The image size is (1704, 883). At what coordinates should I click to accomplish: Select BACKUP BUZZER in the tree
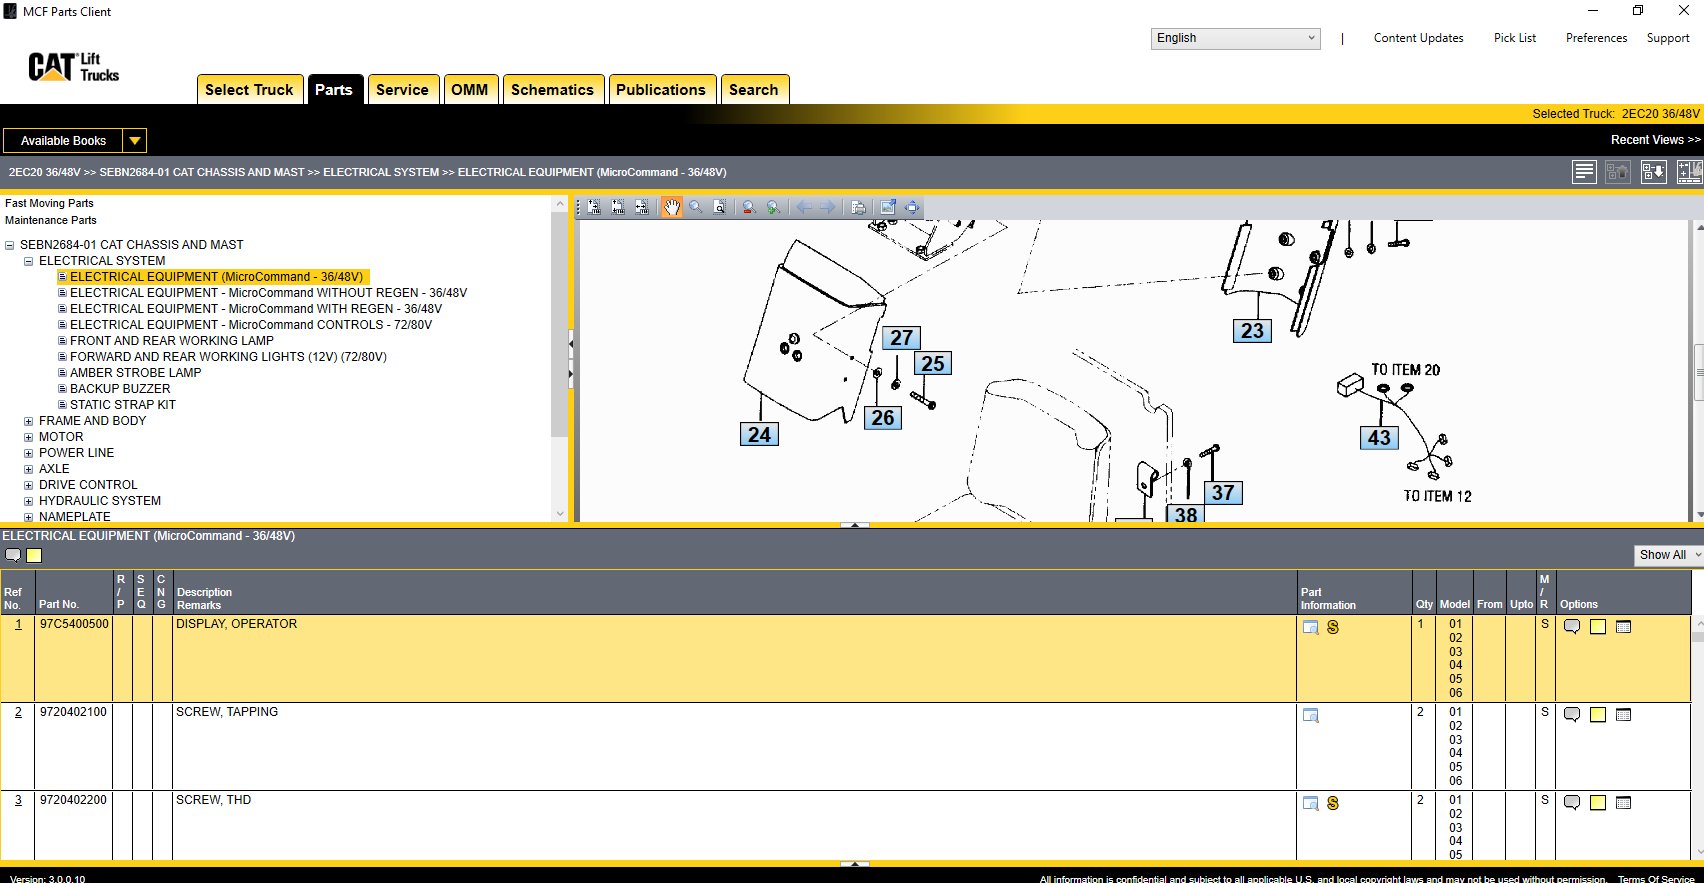[x=120, y=389]
